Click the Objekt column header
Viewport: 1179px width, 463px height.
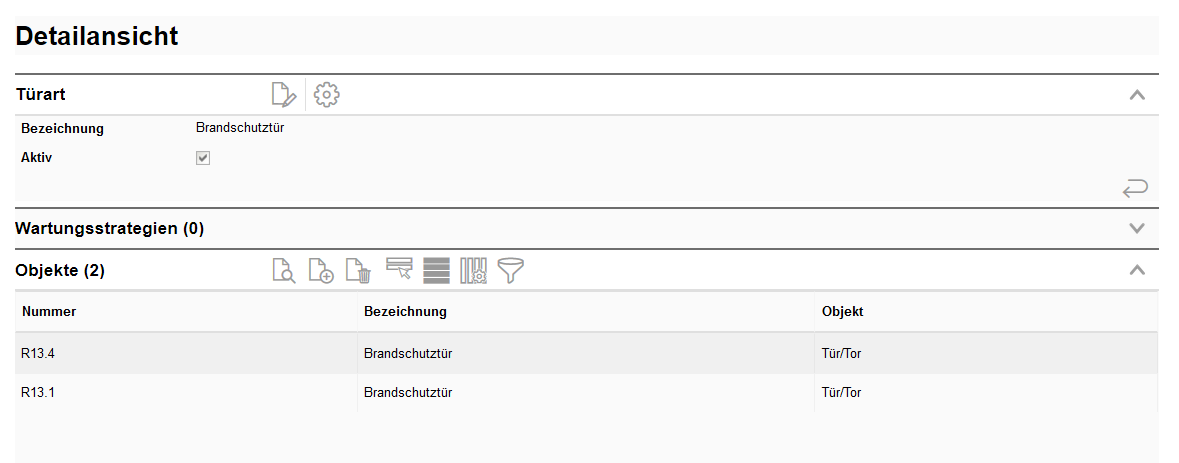pyautogui.click(x=842, y=312)
